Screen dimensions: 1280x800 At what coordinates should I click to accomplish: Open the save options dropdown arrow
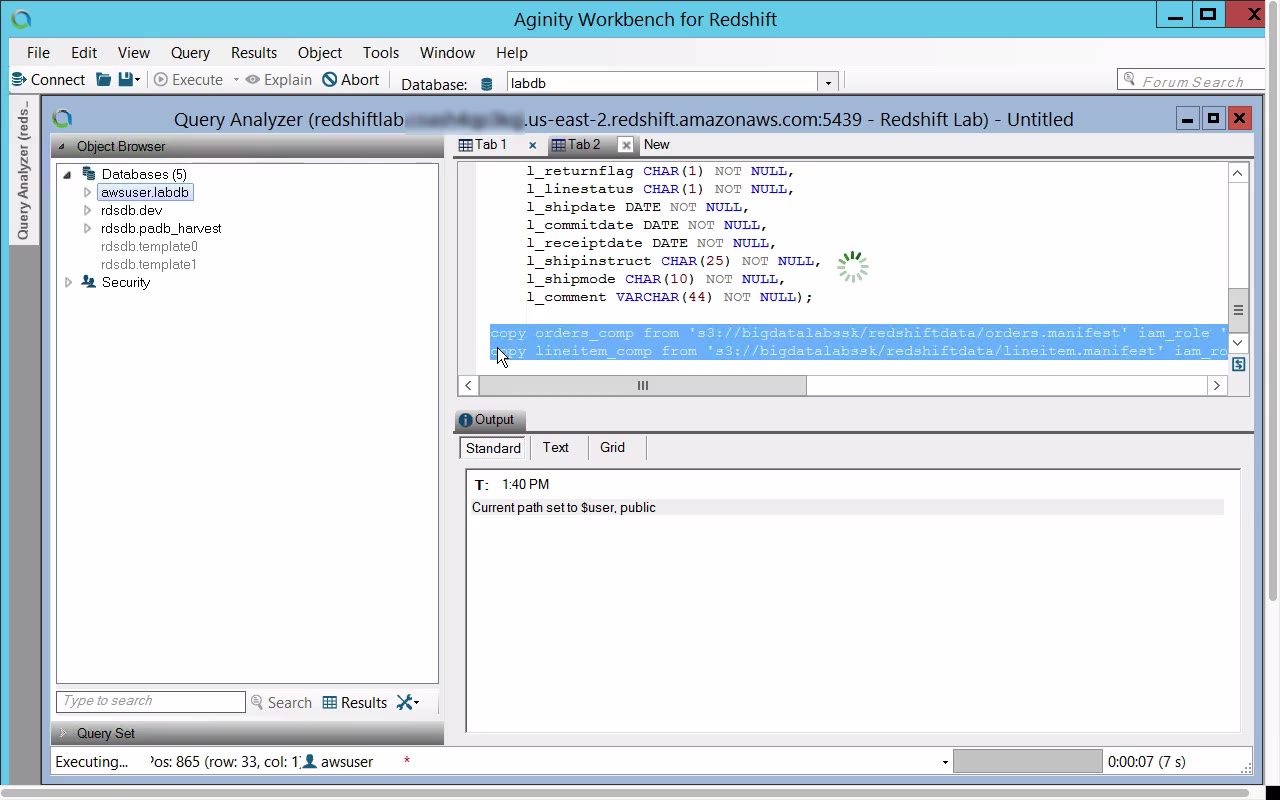138,80
